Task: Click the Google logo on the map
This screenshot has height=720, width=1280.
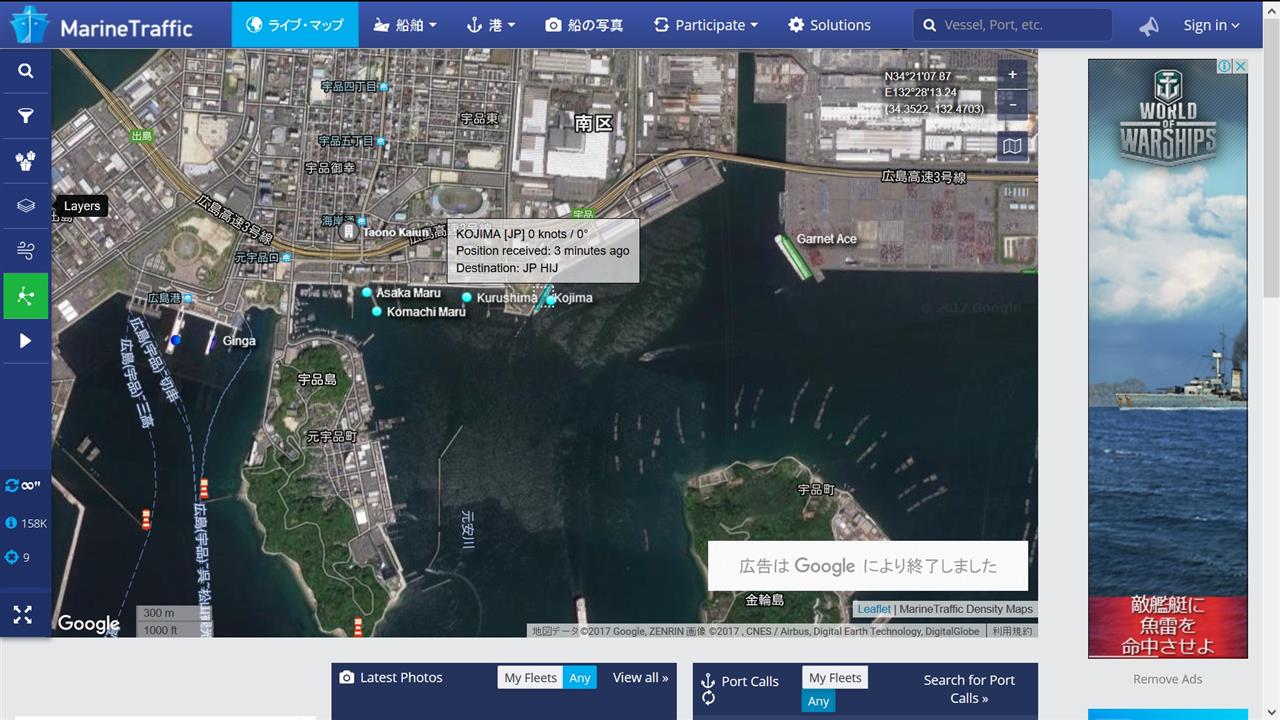Action: click(x=88, y=624)
